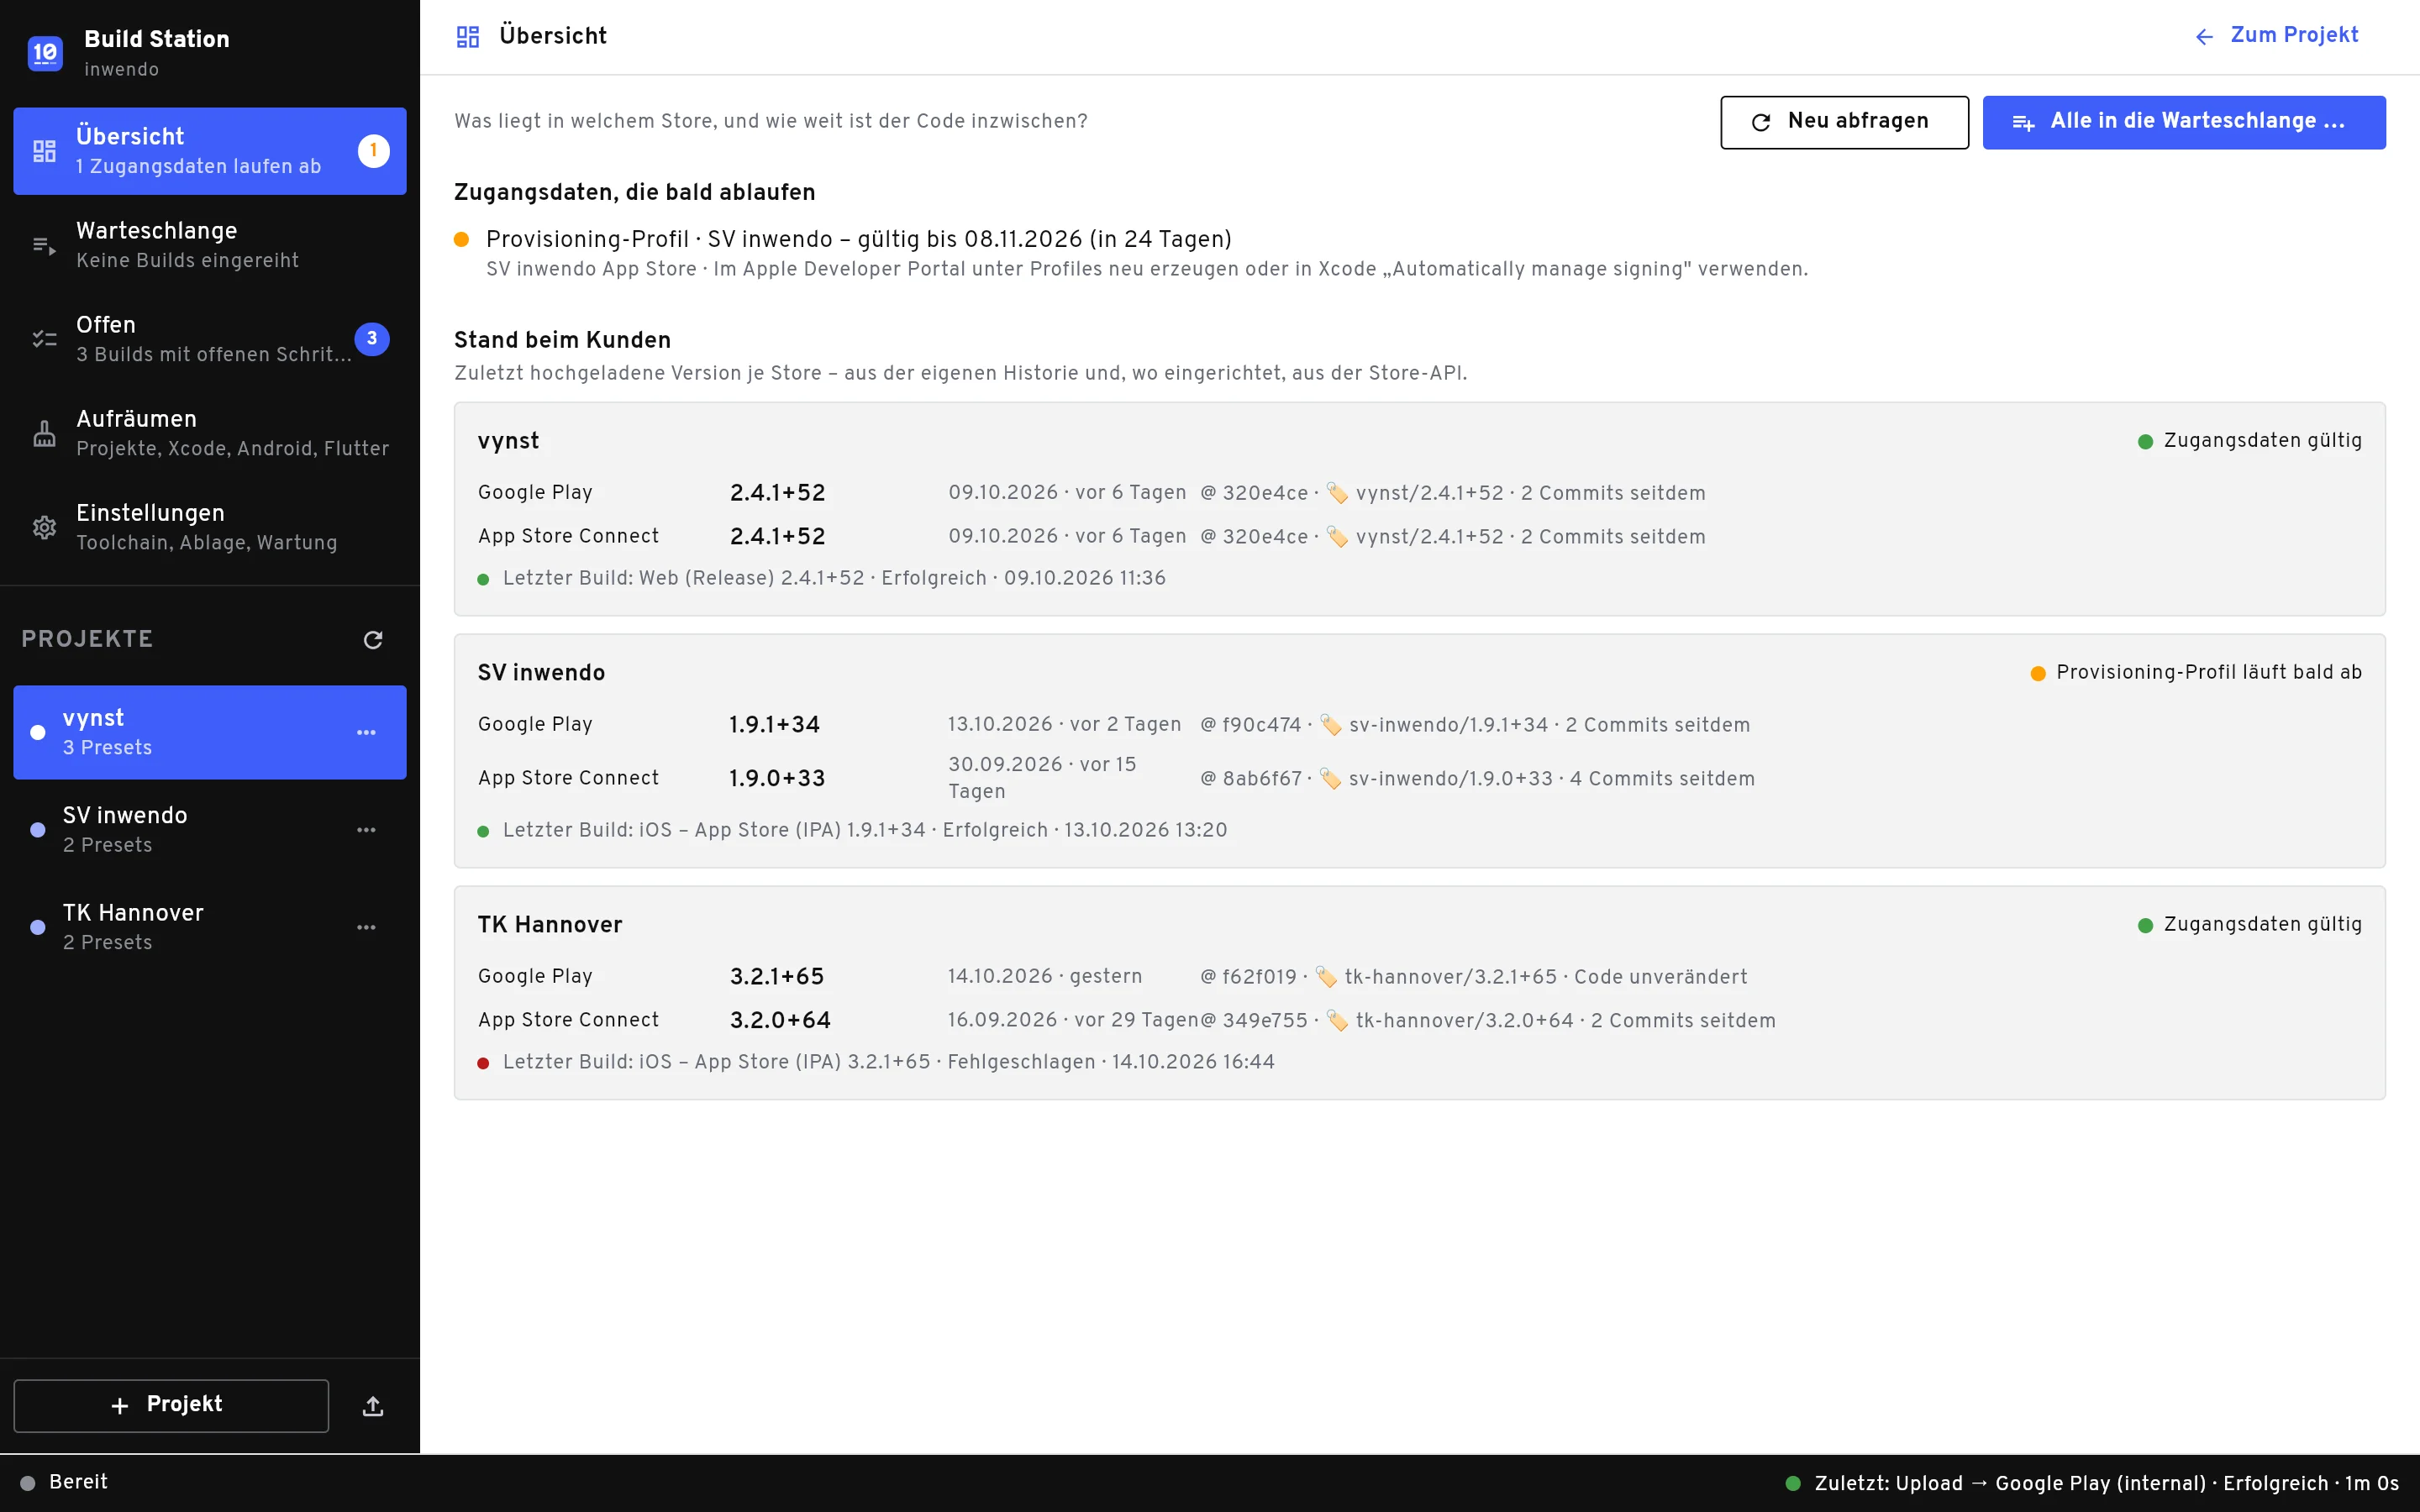Click the Warteschlange playlist icon

44,246
